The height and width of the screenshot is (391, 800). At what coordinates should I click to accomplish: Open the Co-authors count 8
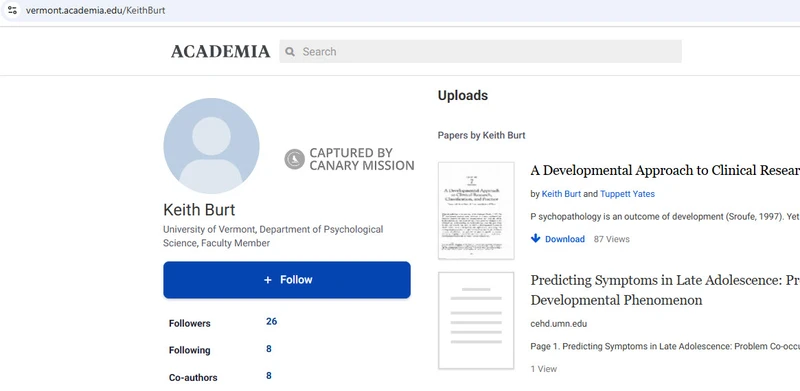pos(269,376)
